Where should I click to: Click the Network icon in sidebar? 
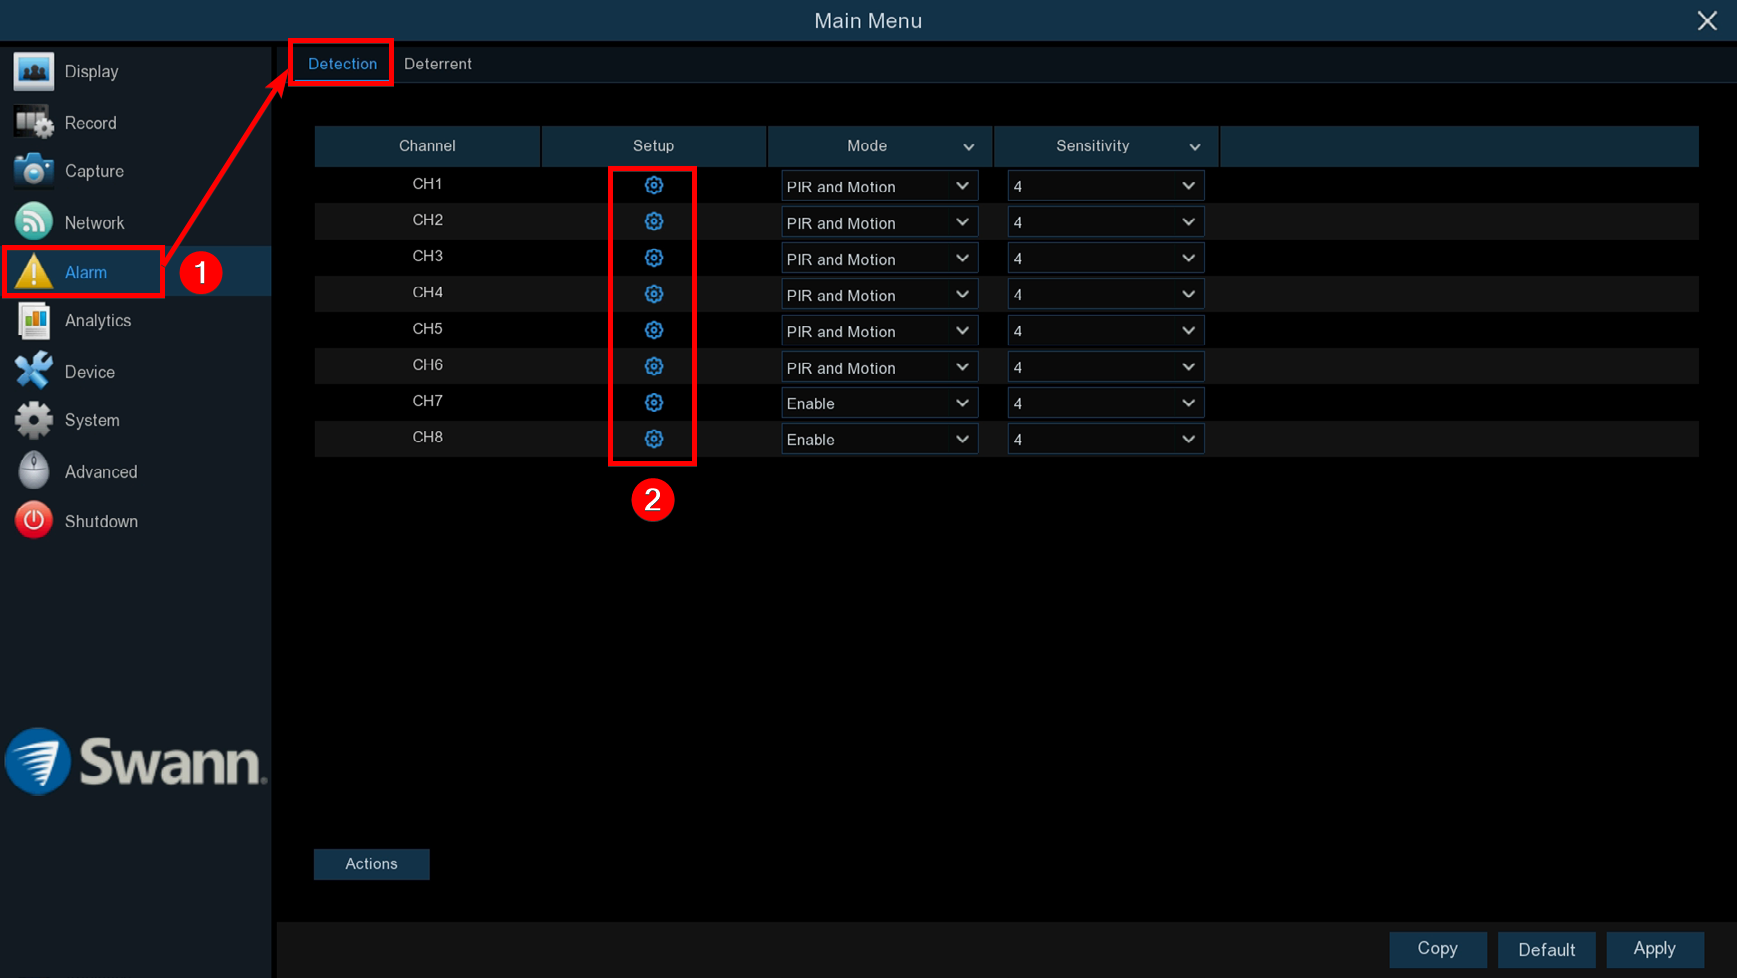point(33,222)
